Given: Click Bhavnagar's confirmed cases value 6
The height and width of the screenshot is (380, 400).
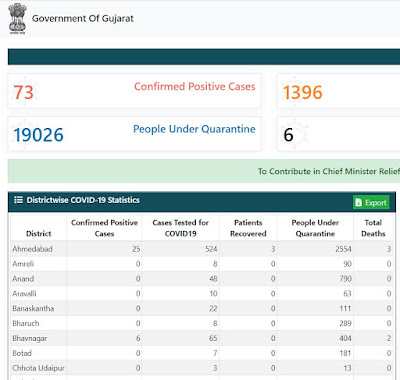Looking at the screenshot, I should (x=138, y=338).
